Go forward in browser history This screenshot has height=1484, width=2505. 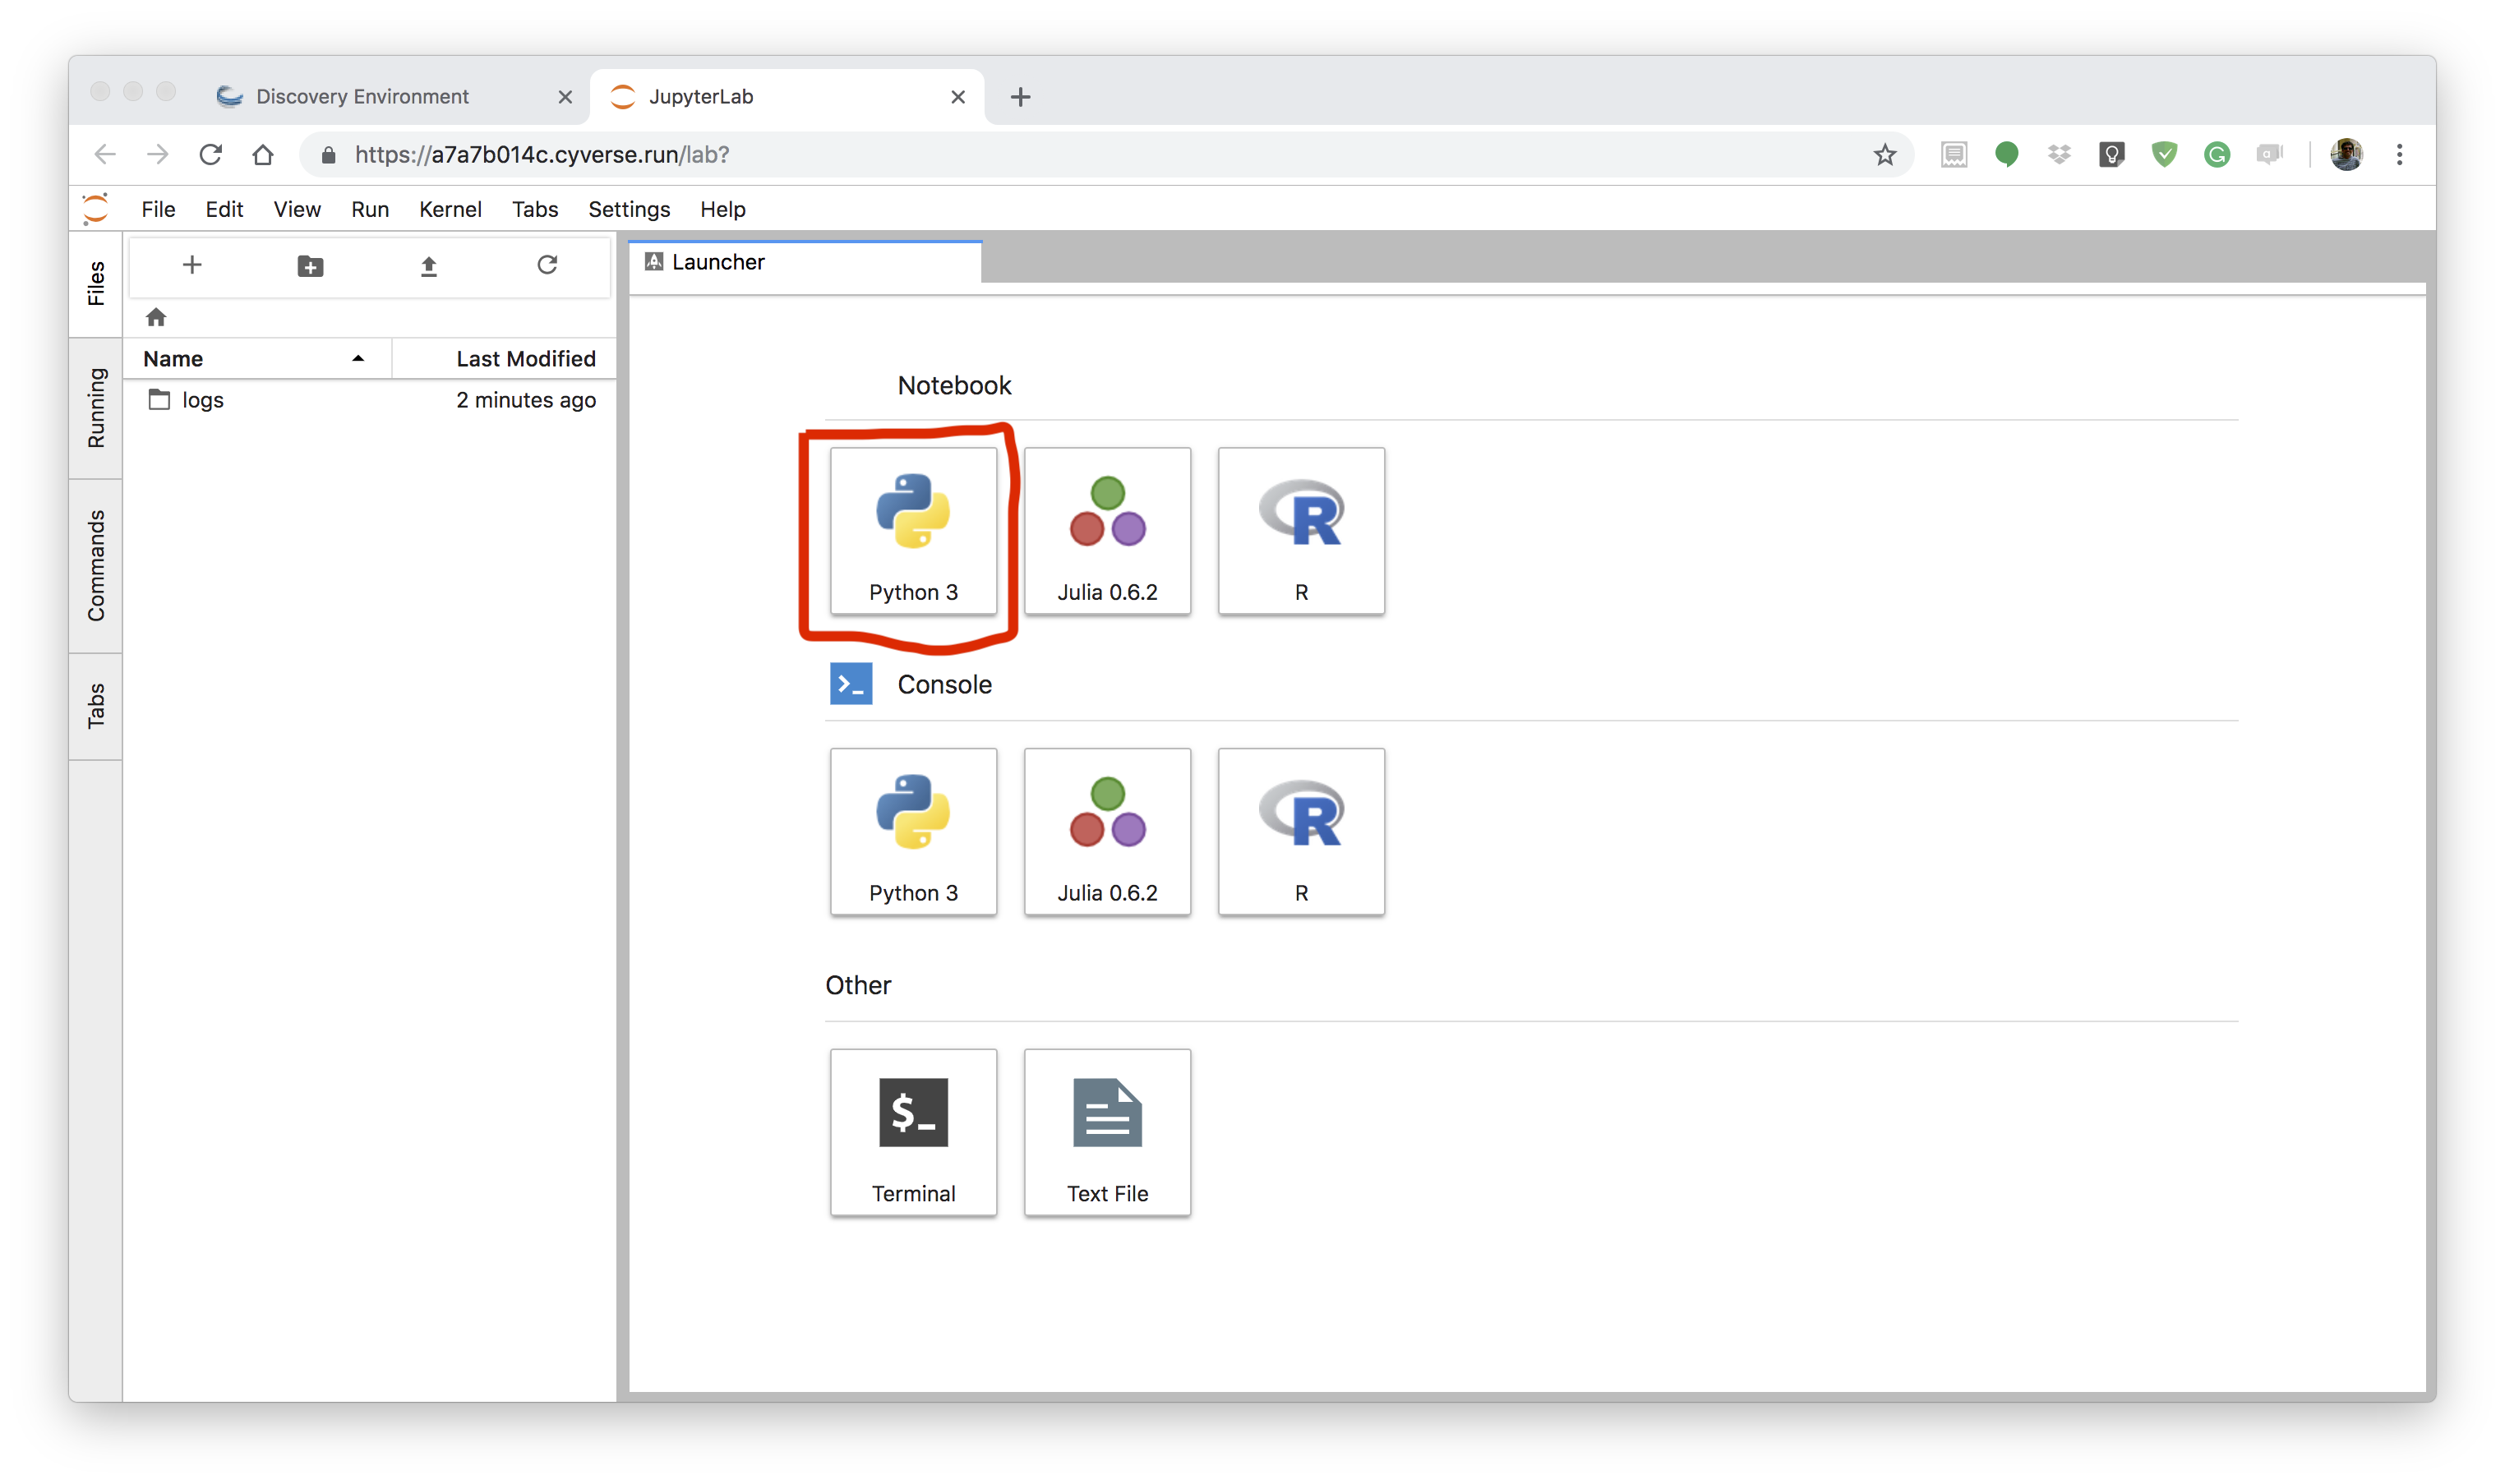158,154
